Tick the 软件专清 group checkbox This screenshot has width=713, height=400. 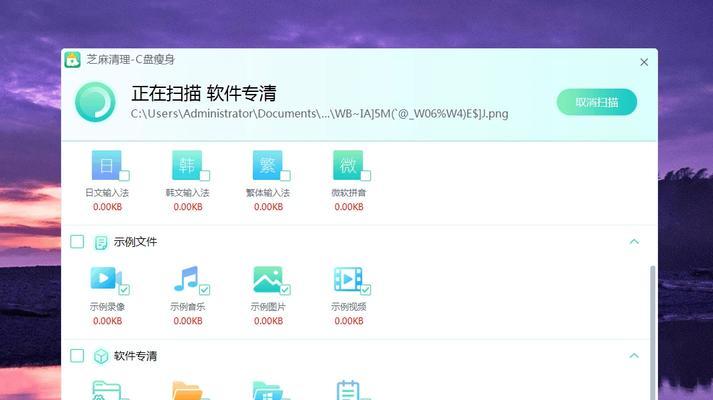coord(77,355)
